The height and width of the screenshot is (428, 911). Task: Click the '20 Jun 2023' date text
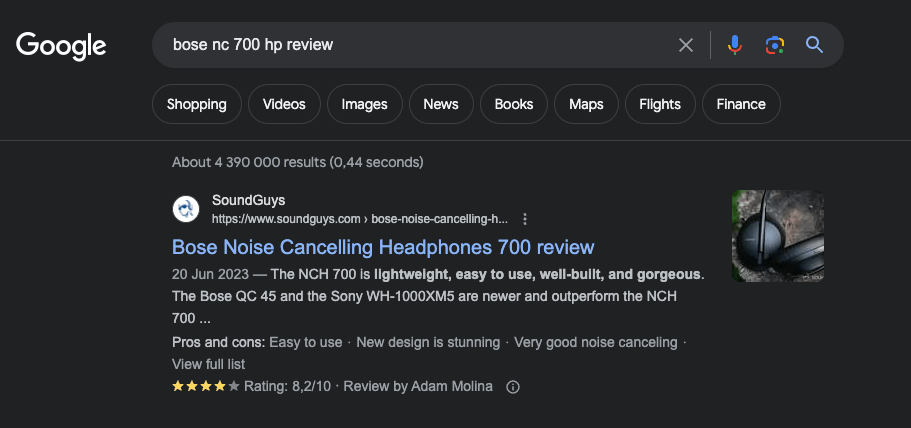(x=210, y=274)
